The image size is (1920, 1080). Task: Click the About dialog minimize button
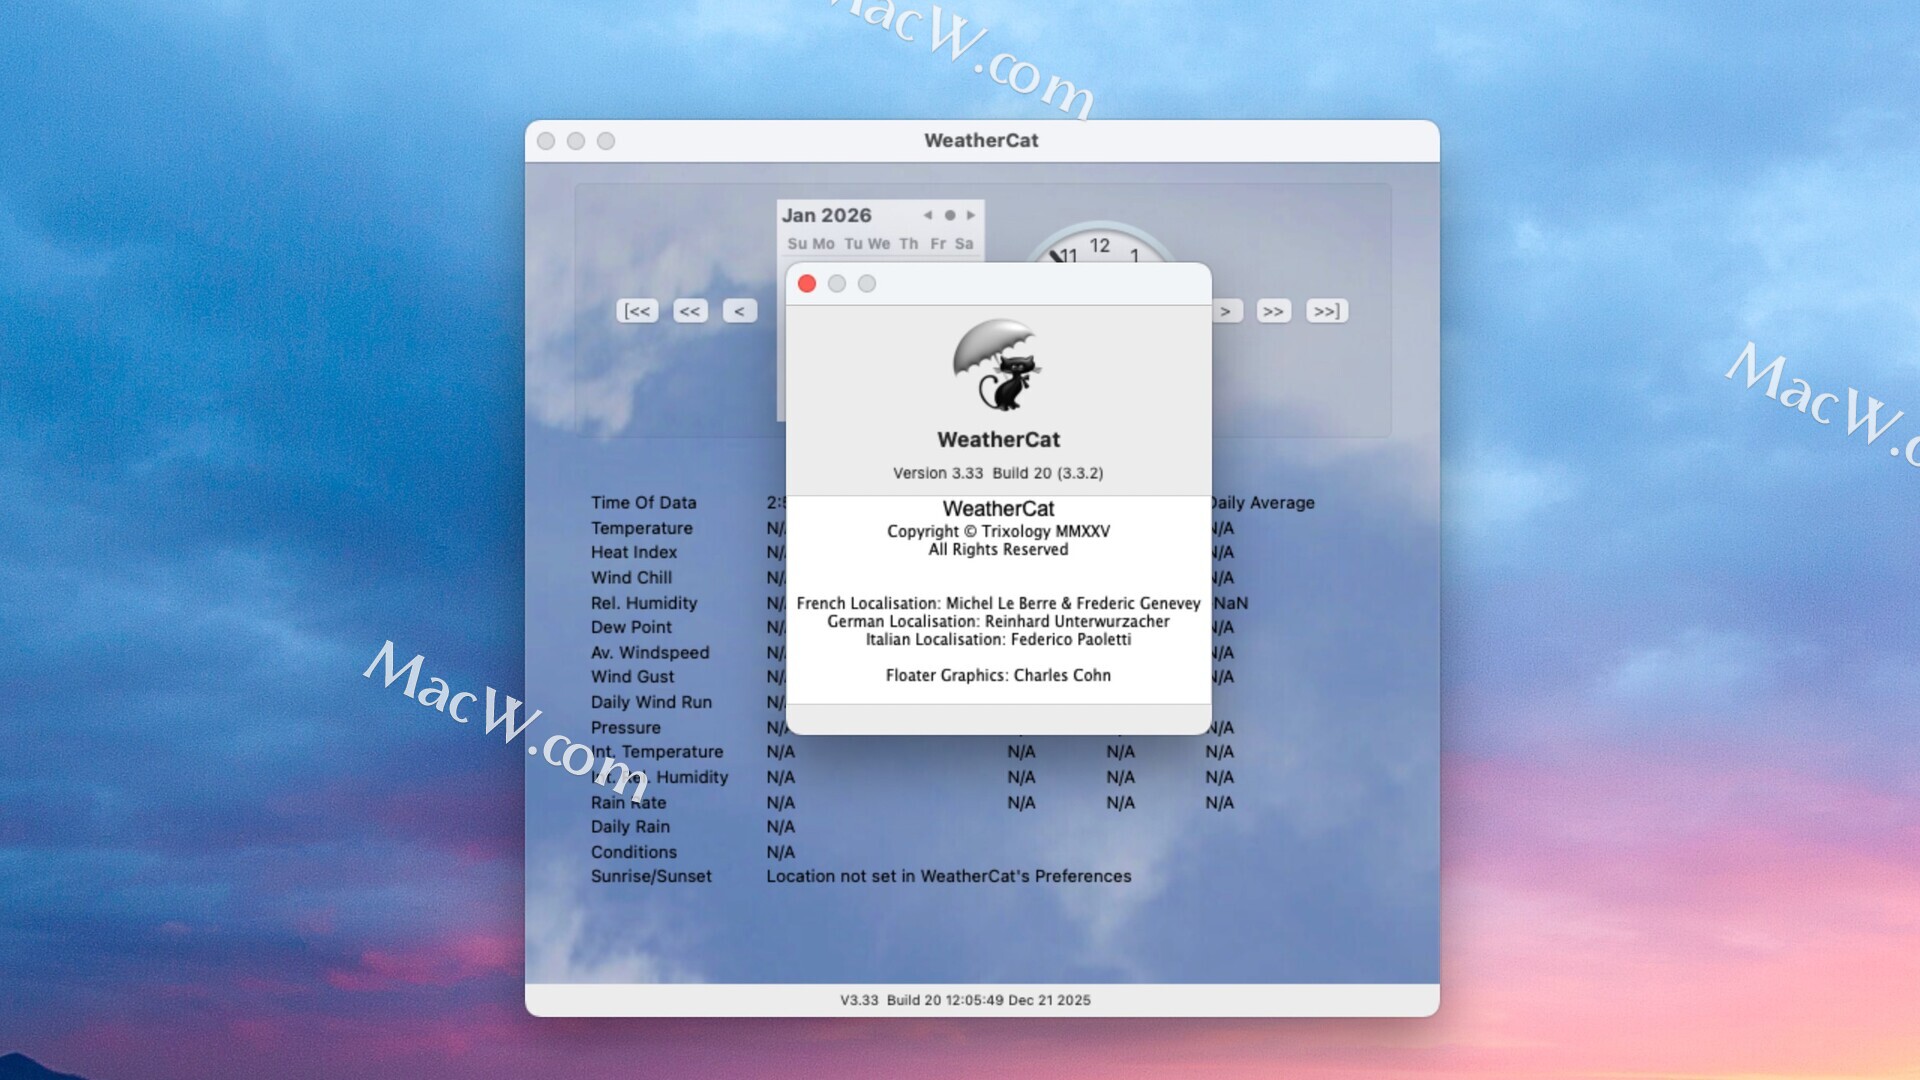tap(837, 284)
